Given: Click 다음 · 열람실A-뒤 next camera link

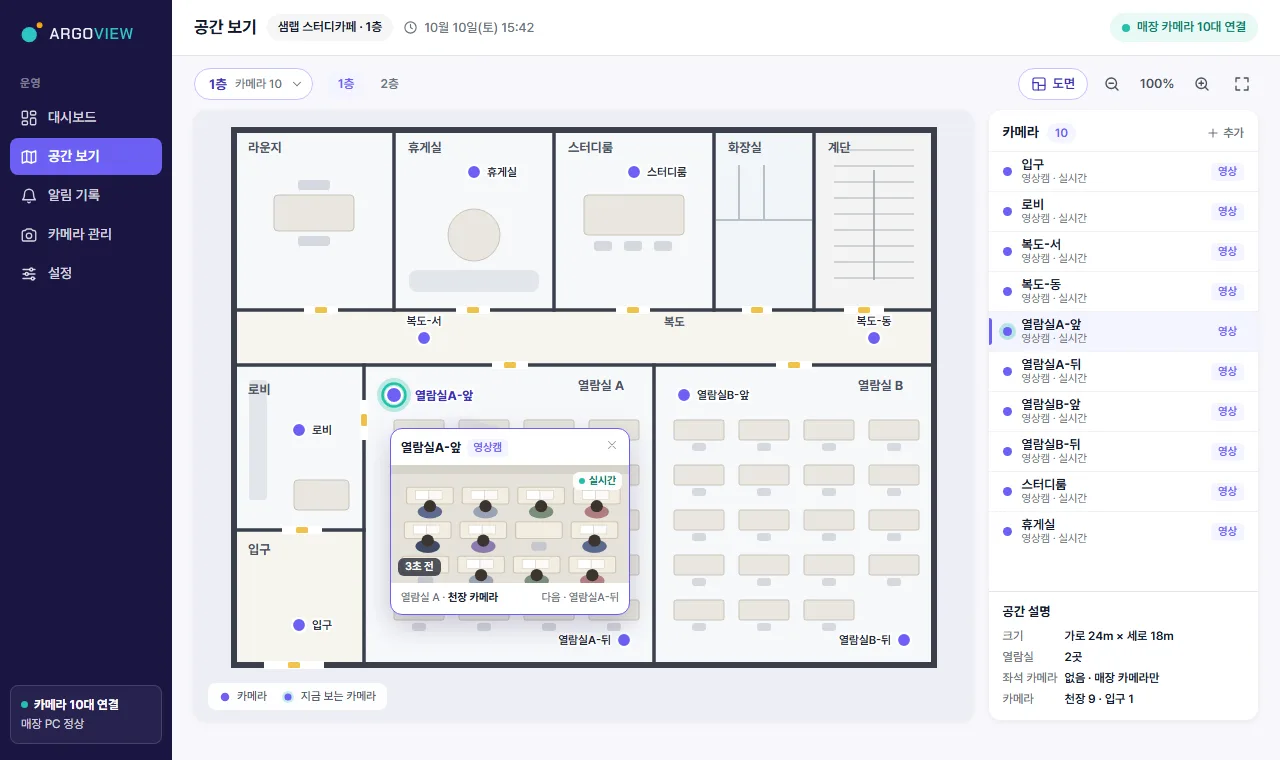Looking at the screenshot, I should pyautogui.click(x=580, y=597).
